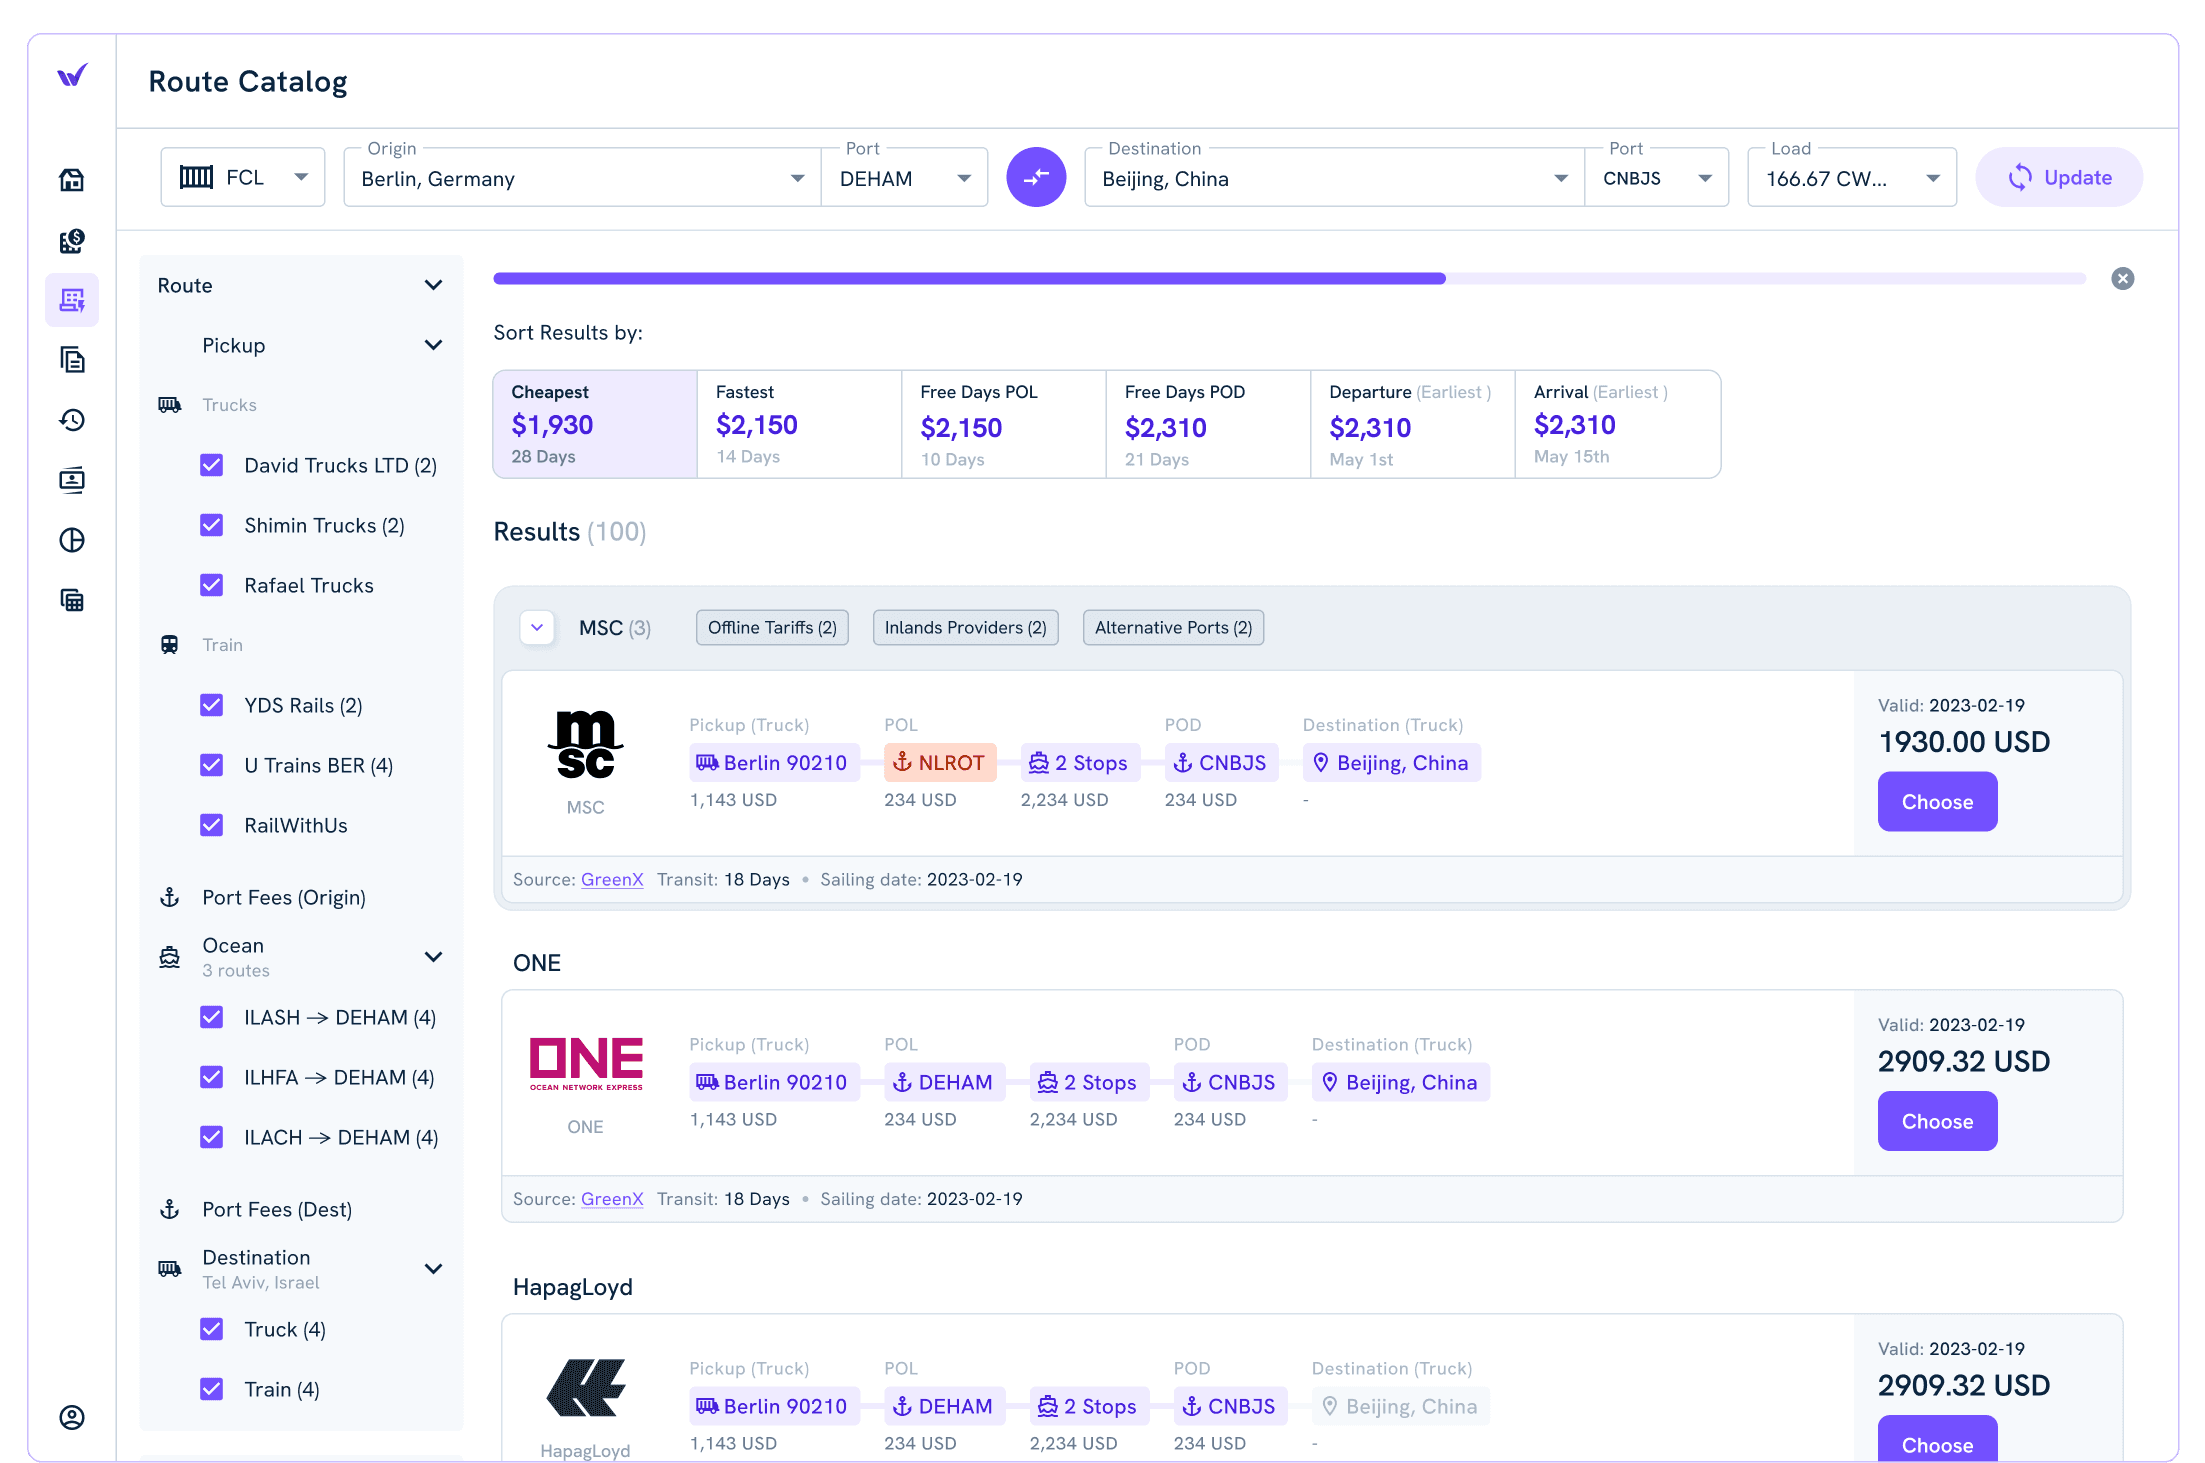Click the loading progress bar
The image size is (2205, 1463).
click(1288, 279)
